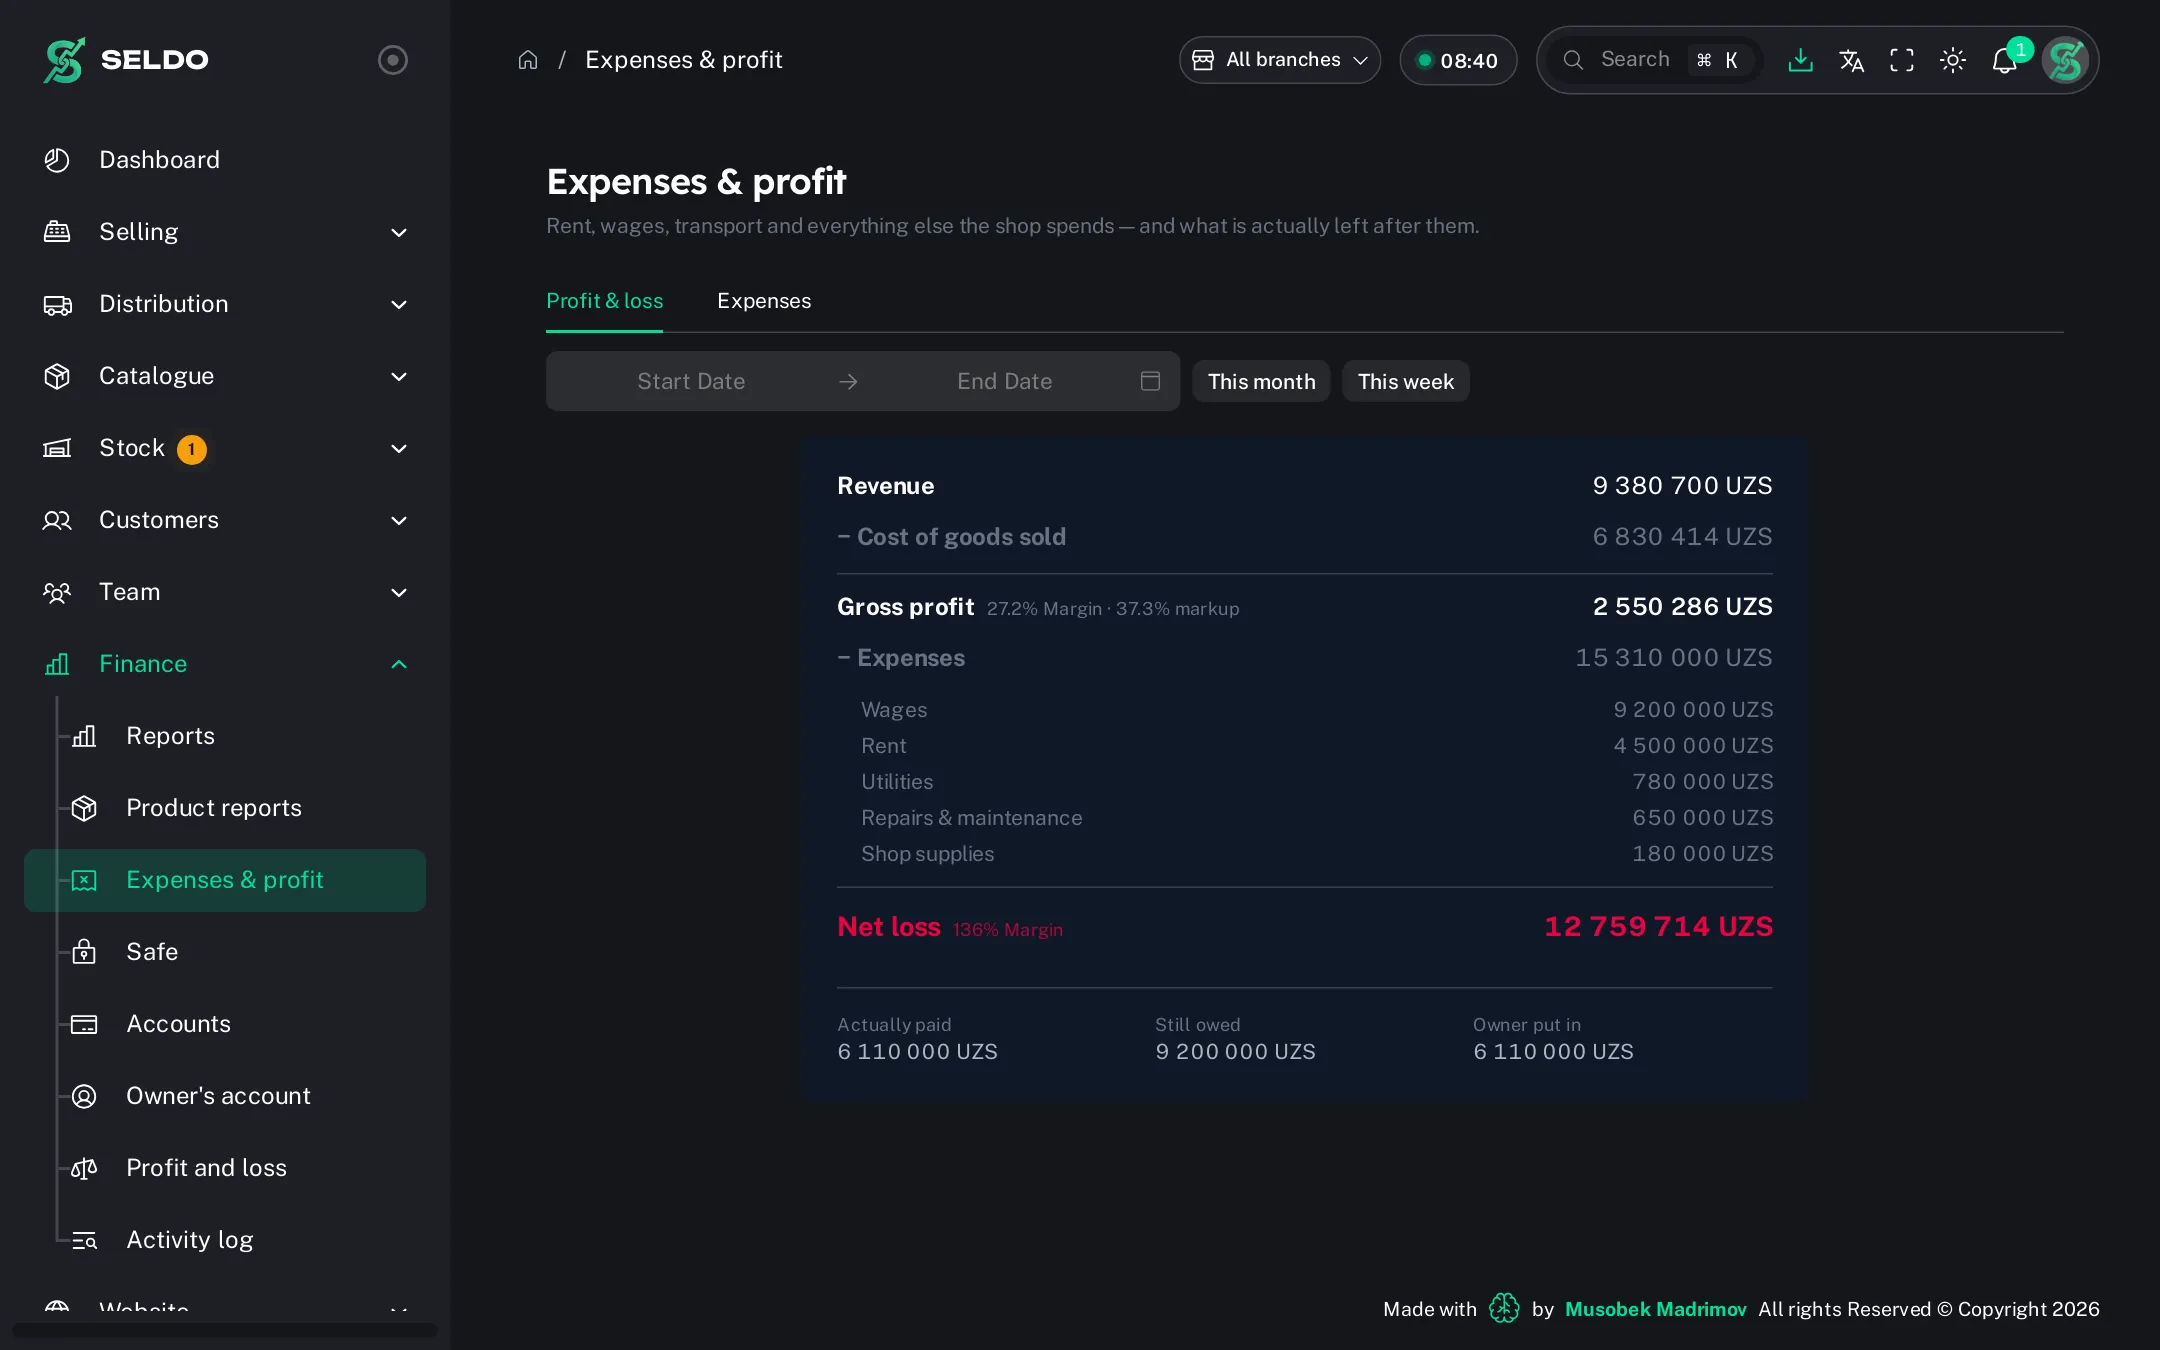2160x1350 pixels.
Task: Collapse the Finance menu chevron
Action: tap(399, 665)
